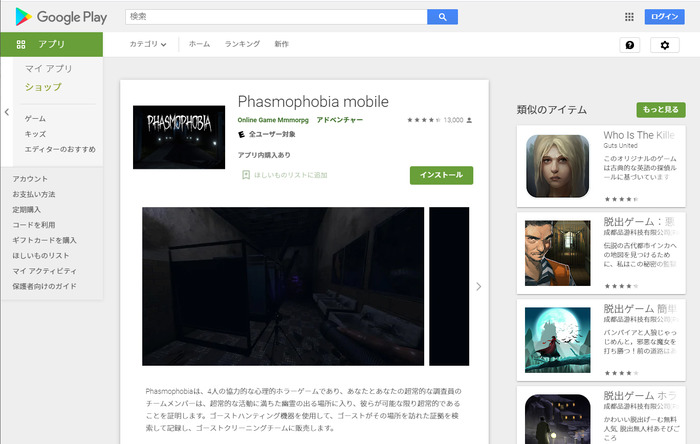The height and width of the screenshot is (444, 700).
Task: Click the Phasmophobia app icon image
Action: point(179,137)
